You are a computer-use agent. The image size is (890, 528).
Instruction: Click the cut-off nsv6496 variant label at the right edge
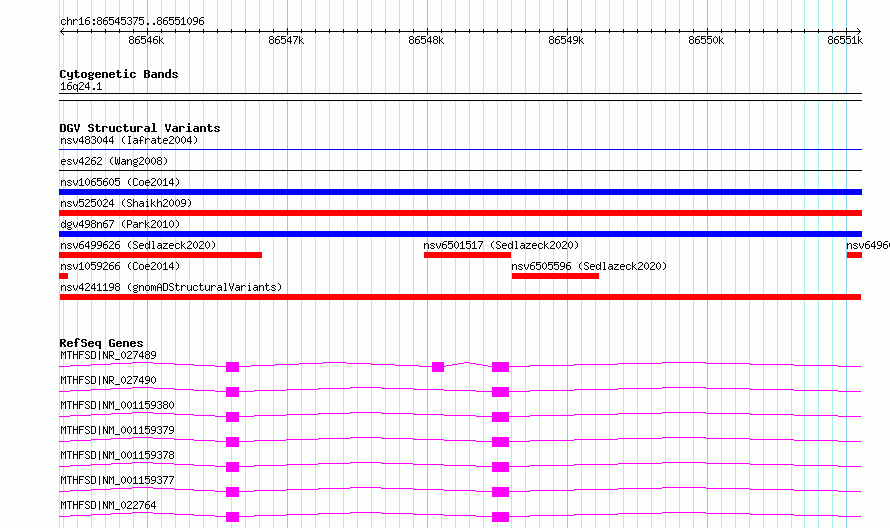point(868,245)
